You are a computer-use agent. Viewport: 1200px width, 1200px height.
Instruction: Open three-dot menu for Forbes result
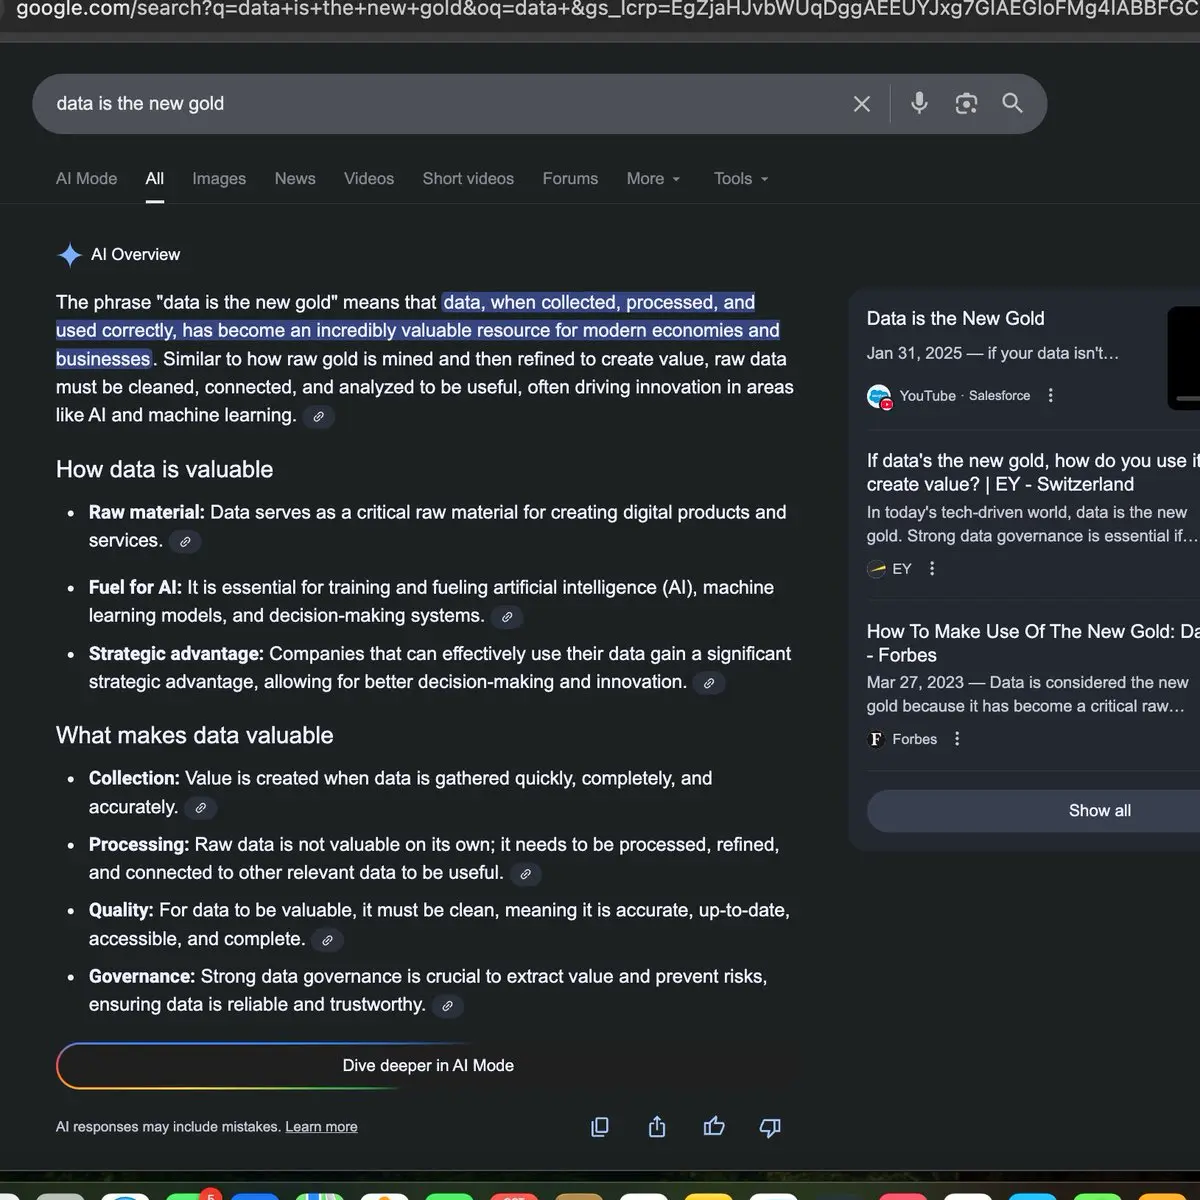click(x=957, y=739)
